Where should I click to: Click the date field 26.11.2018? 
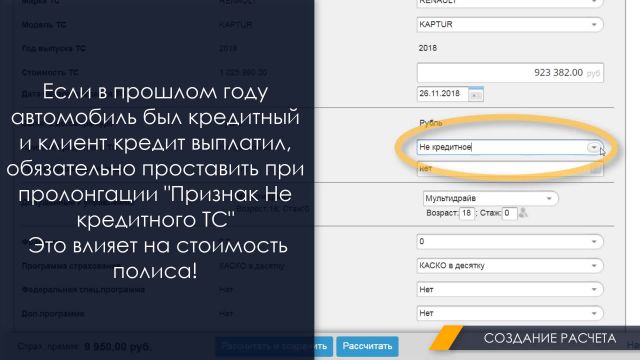click(x=442, y=94)
